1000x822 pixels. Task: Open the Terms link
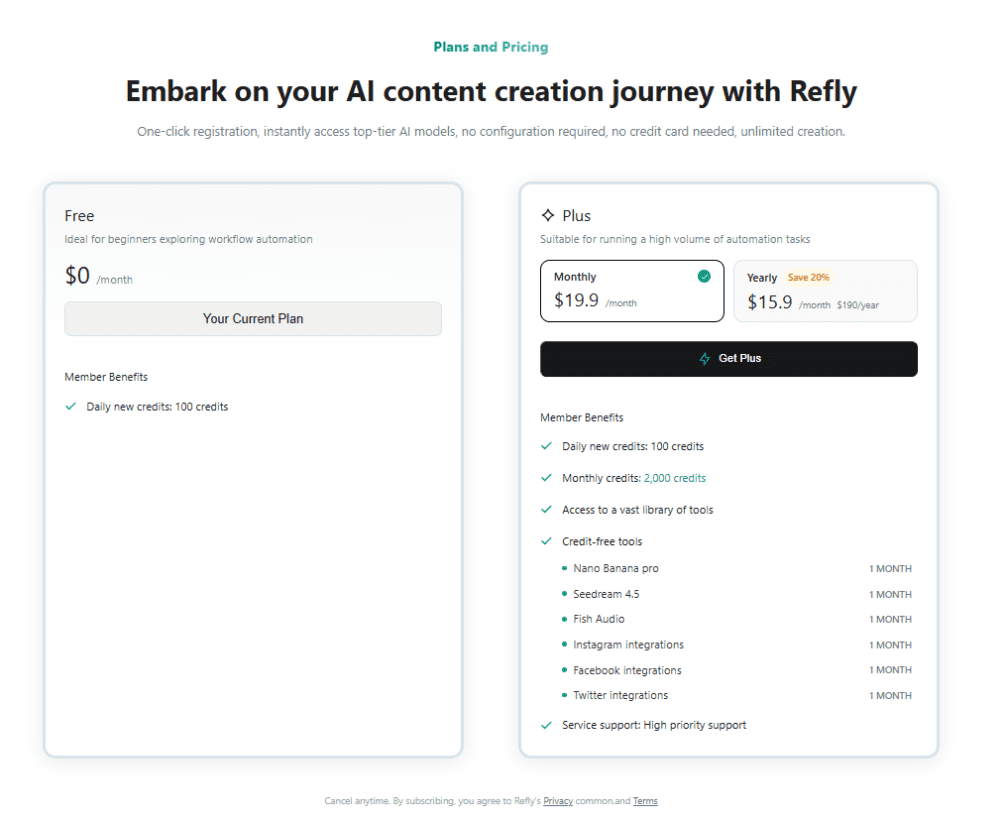(x=645, y=801)
